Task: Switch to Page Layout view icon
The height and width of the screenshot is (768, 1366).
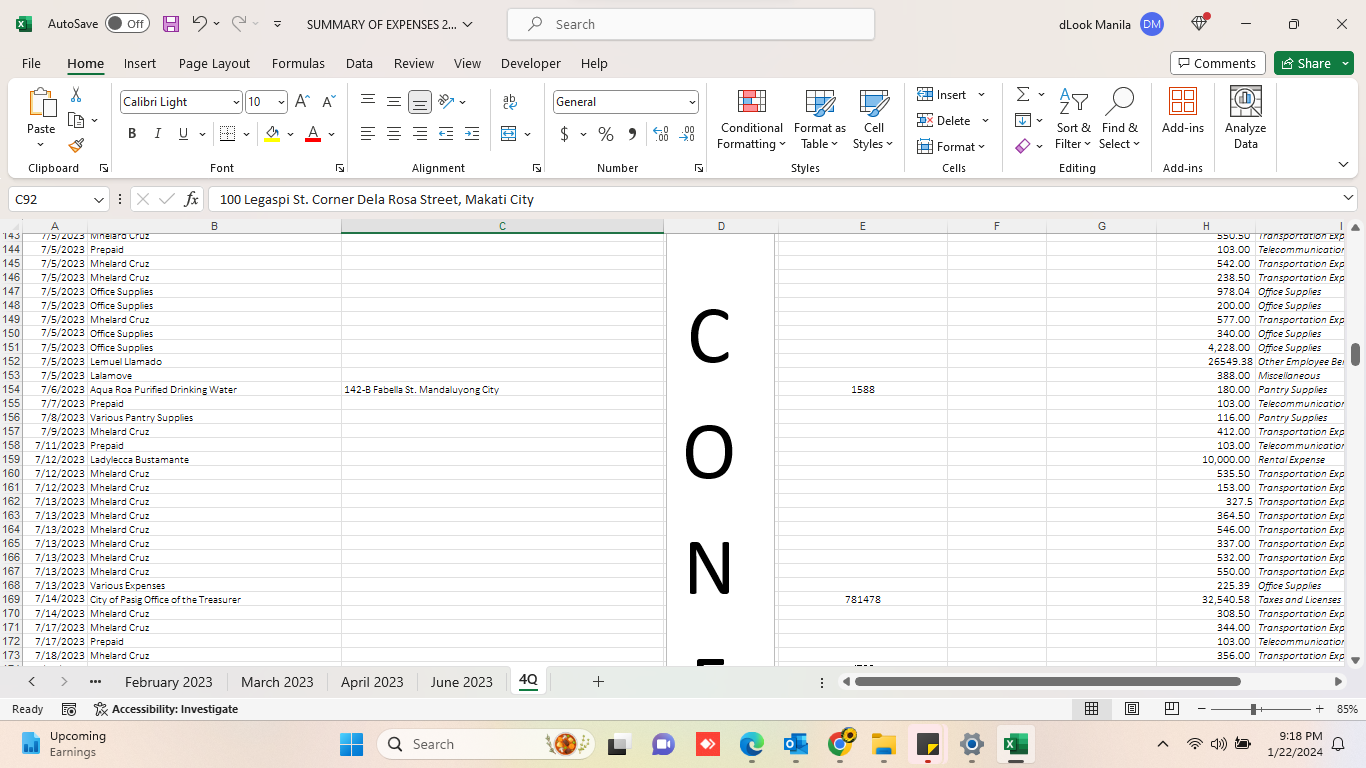Action: [x=1132, y=709]
